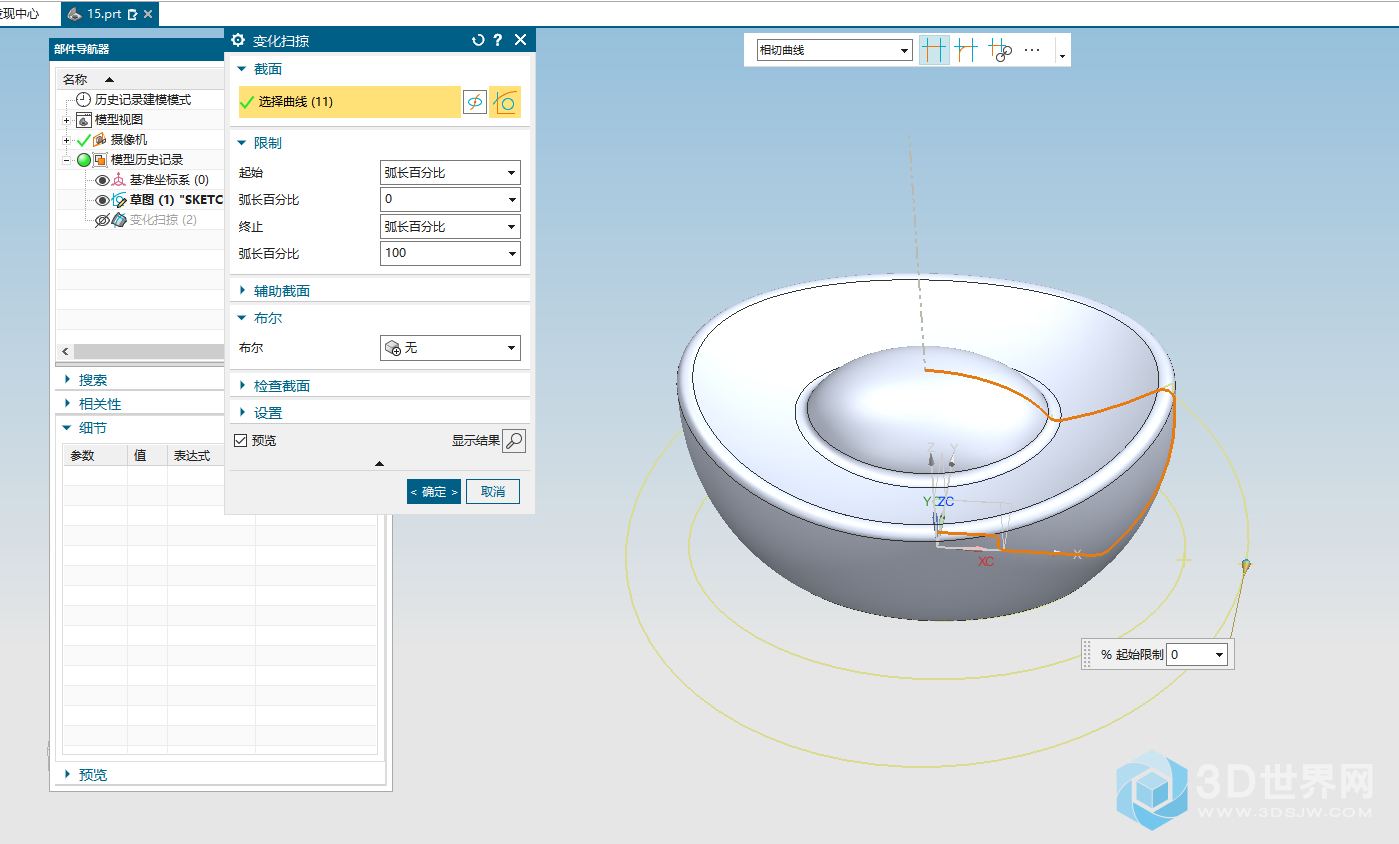Enable the stop at intersection icon

pyautogui.click(x=934, y=49)
